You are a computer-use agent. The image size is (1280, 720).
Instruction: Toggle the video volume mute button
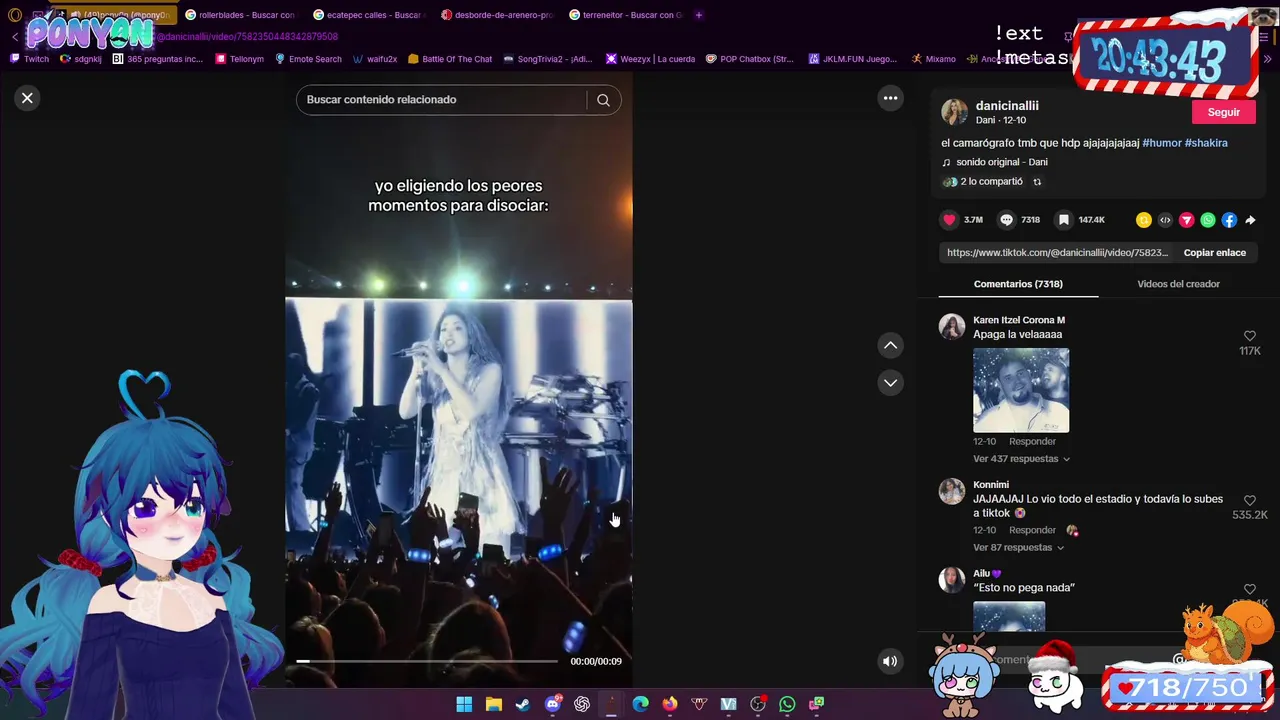889,661
